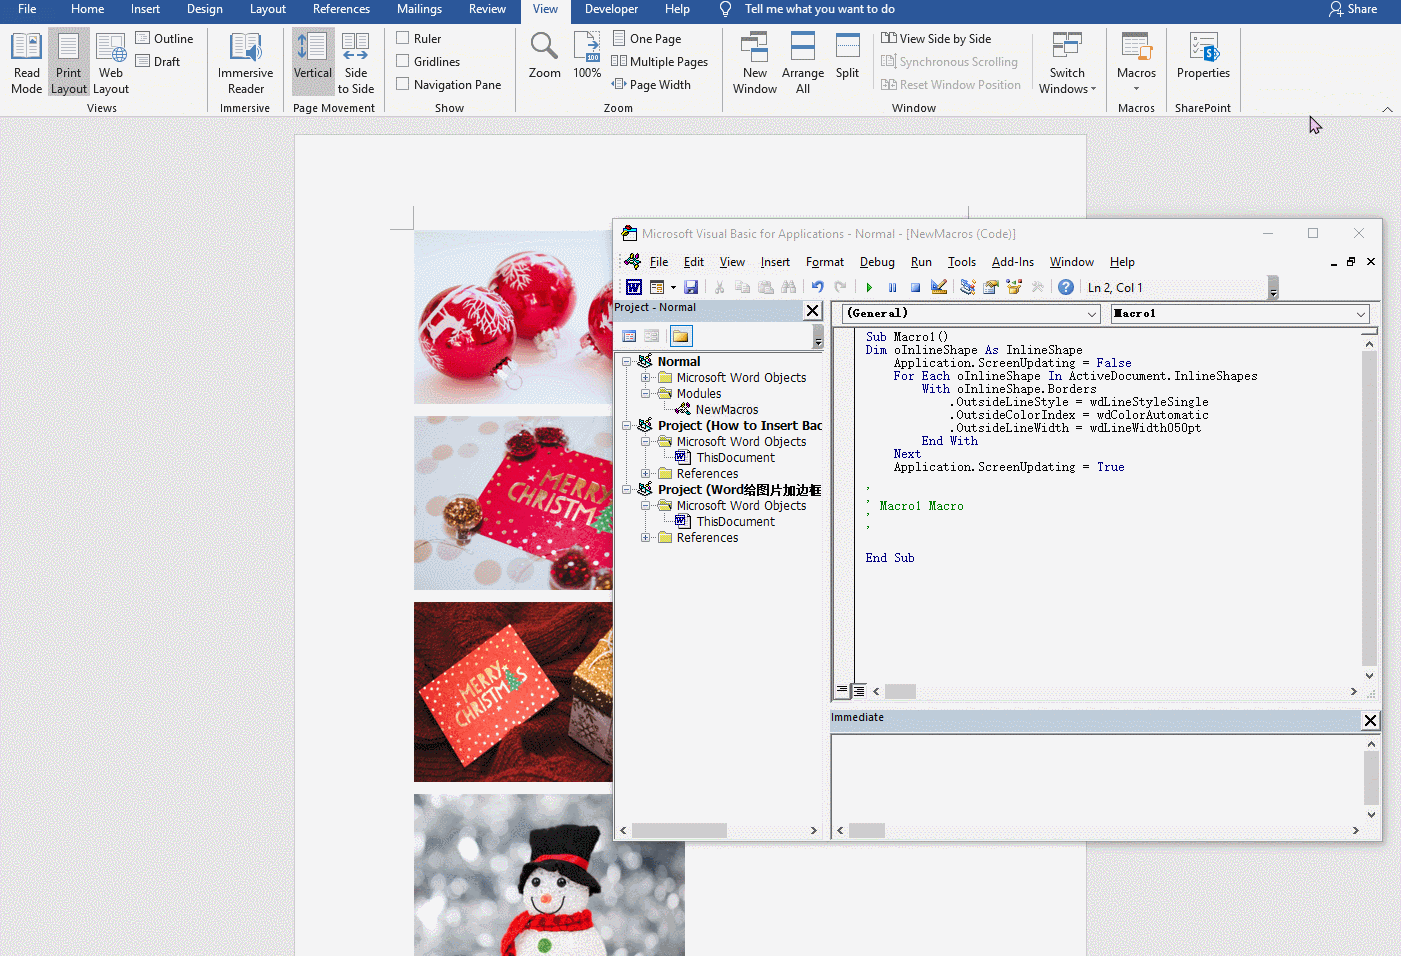This screenshot has height=956, width=1401.
Task: Switch to Full Module View at code window bottom
Action: pyautogui.click(x=859, y=690)
